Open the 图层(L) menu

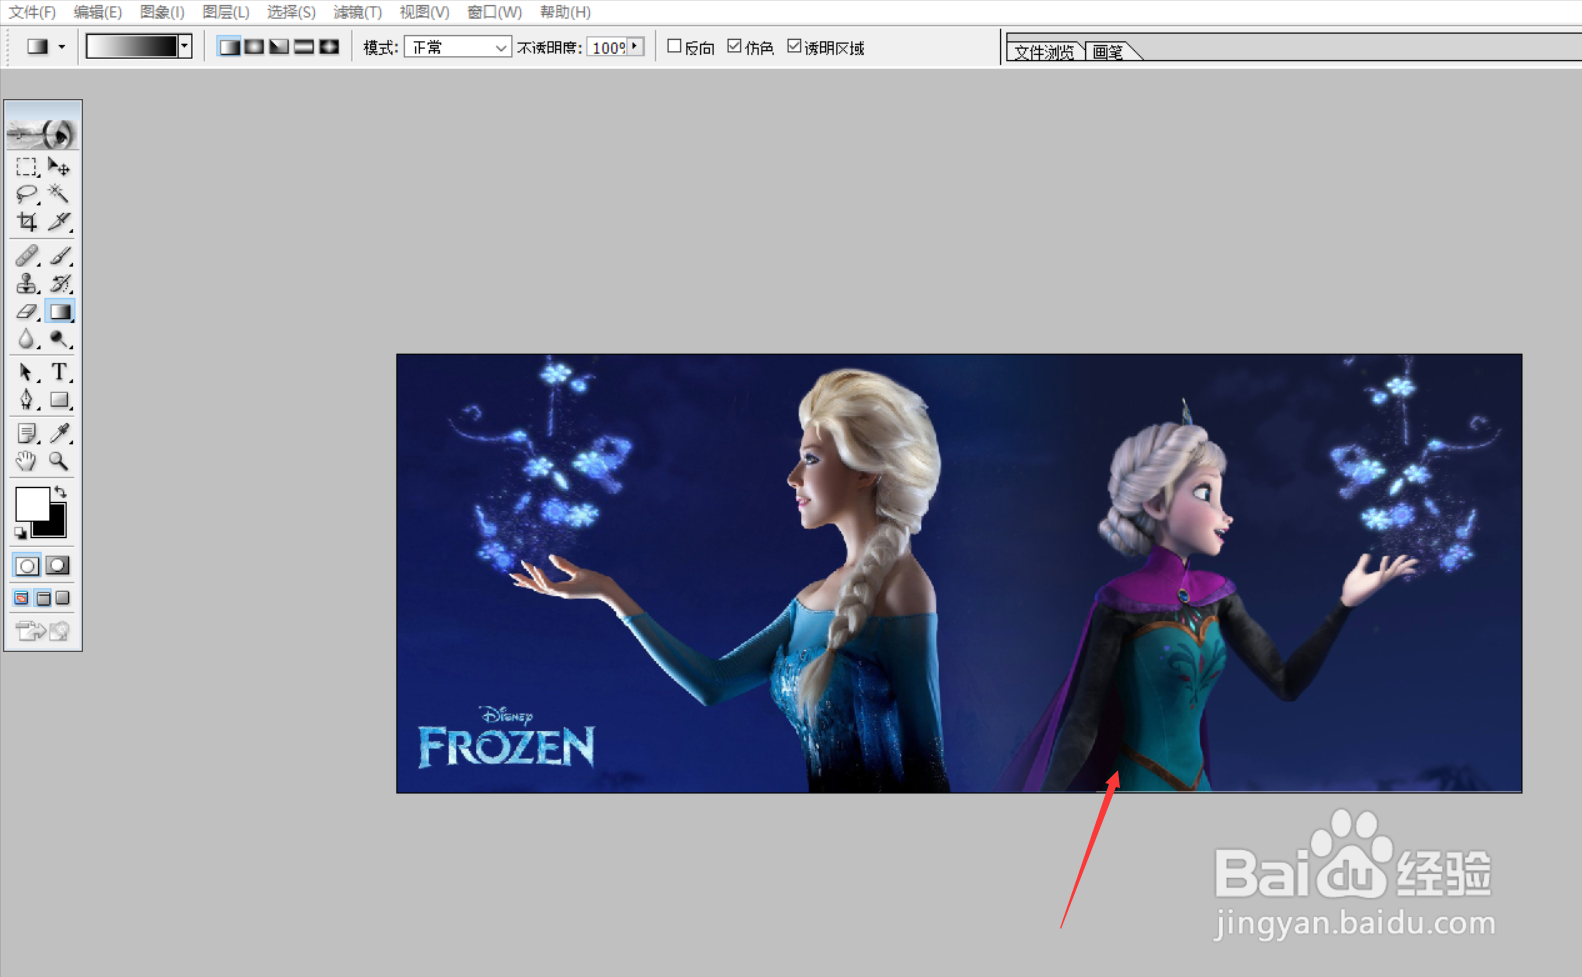225,12
